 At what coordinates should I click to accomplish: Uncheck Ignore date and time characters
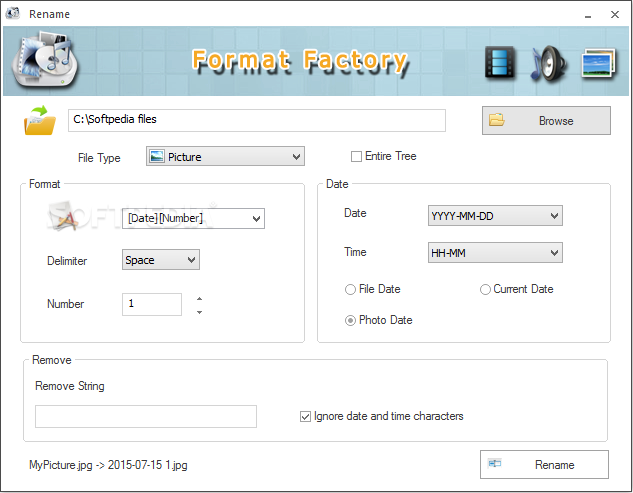pyautogui.click(x=305, y=416)
